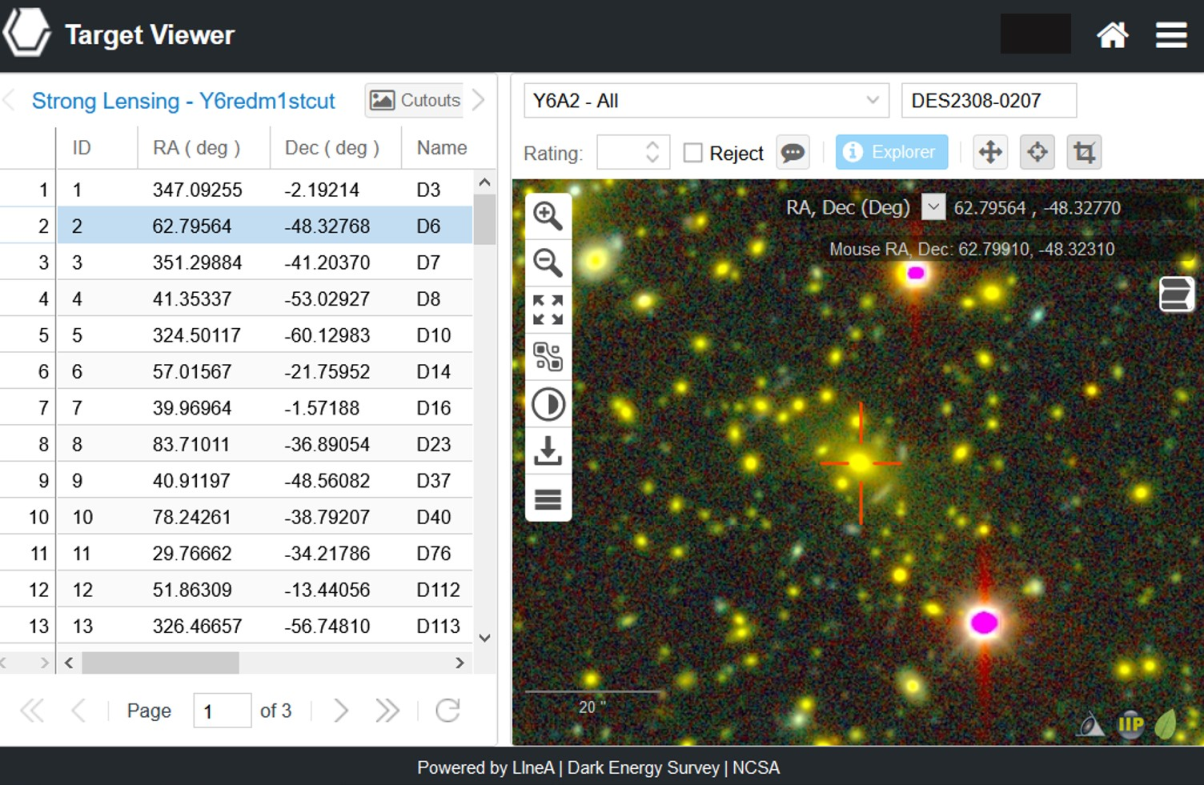Open the Explorer info button
1204x785 pixels.
point(891,152)
